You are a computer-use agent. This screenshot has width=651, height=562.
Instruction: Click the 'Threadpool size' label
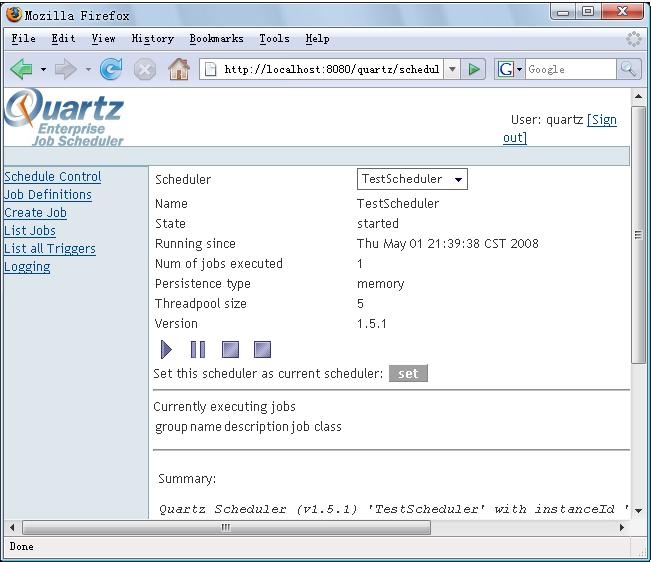201,304
